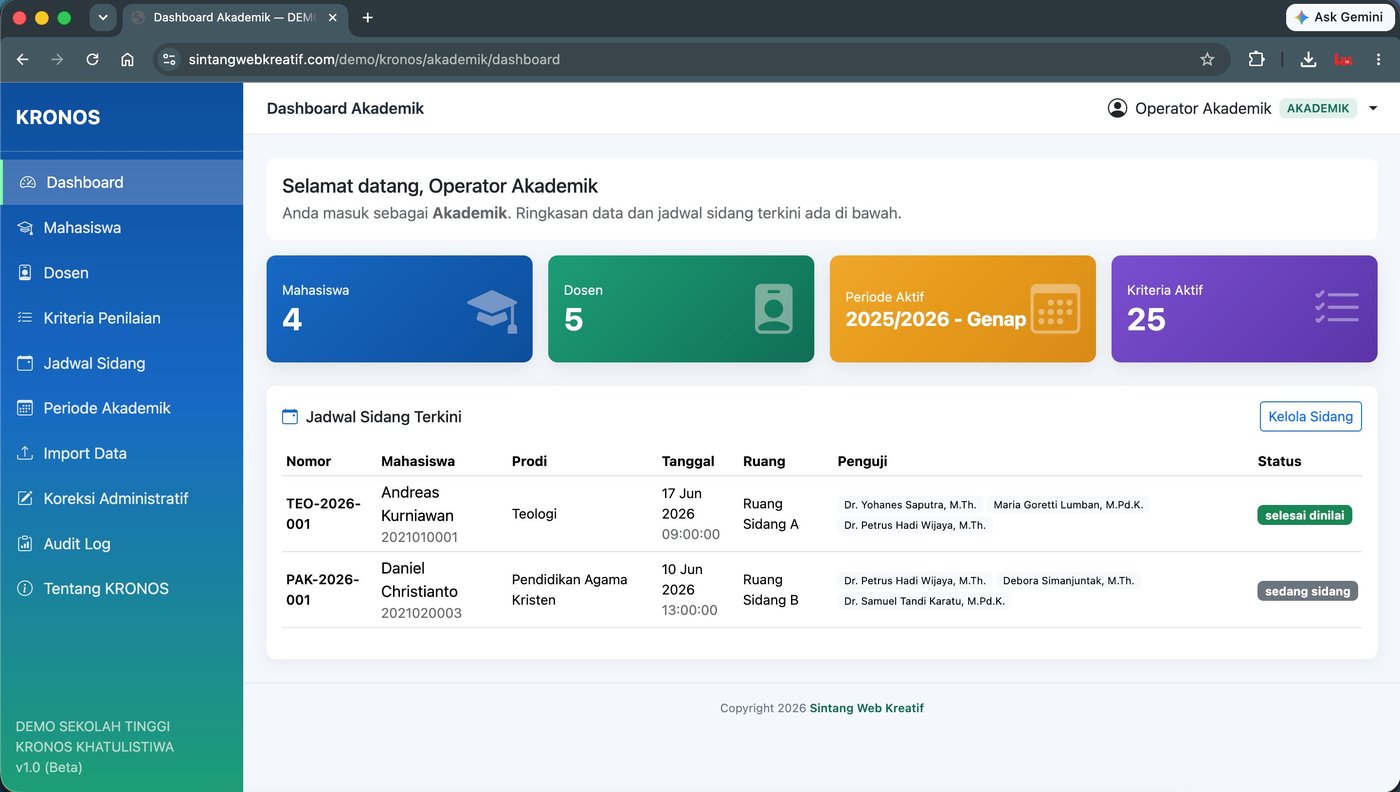Open a new browser tab

(368, 17)
